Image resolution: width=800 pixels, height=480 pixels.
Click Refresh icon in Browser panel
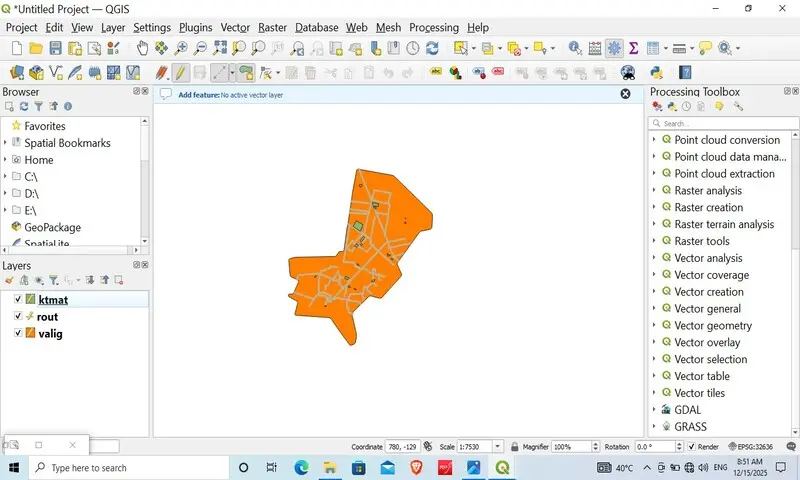[24, 106]
